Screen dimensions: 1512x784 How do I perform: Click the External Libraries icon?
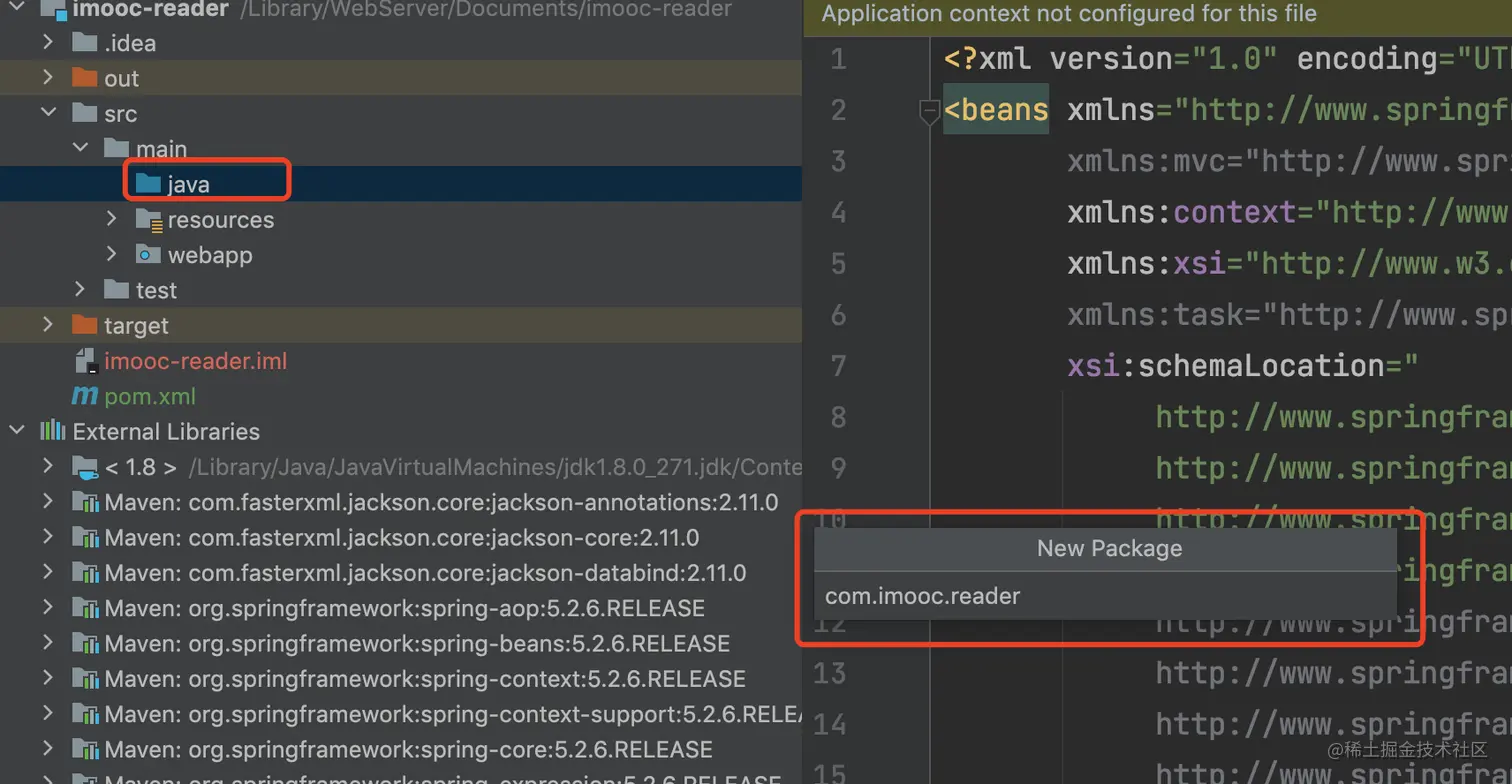(52, 431)
